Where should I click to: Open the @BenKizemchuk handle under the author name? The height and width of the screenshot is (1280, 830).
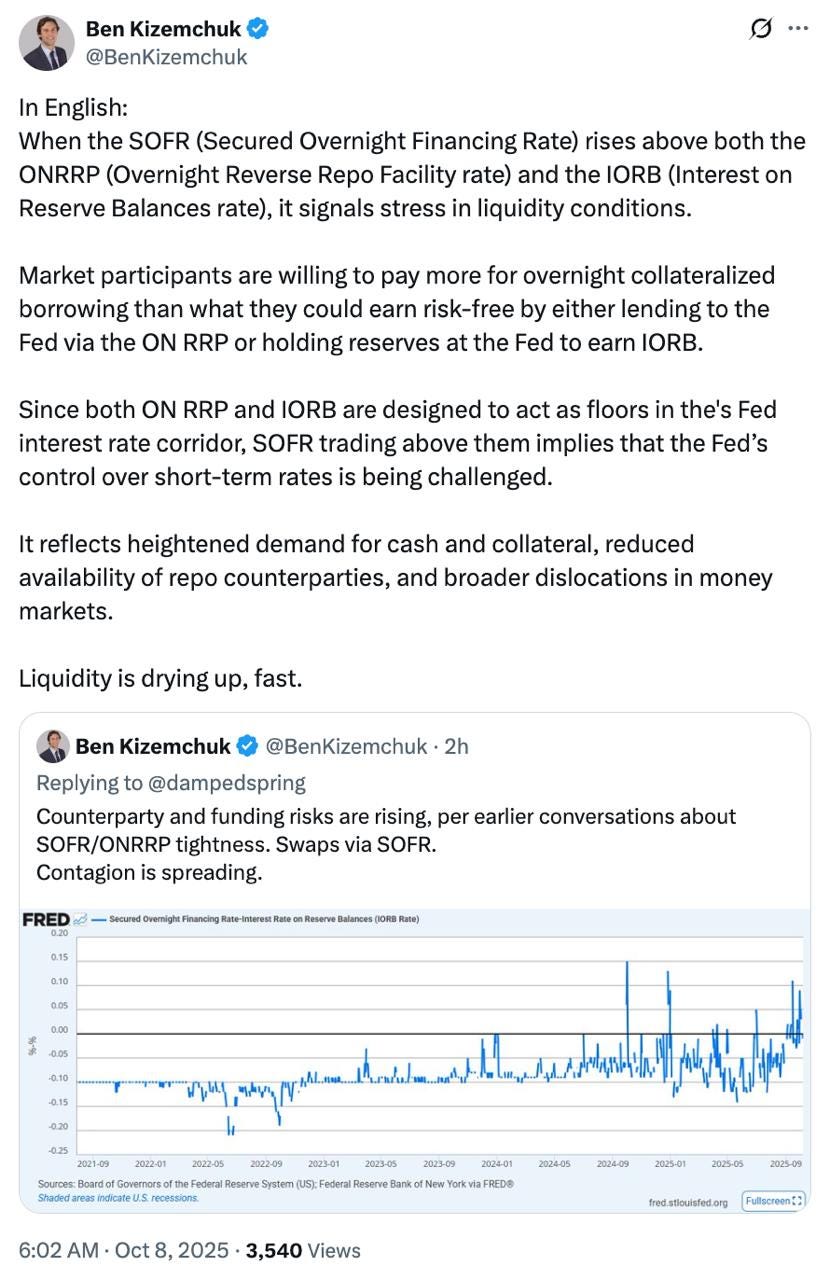click(167, 57)
